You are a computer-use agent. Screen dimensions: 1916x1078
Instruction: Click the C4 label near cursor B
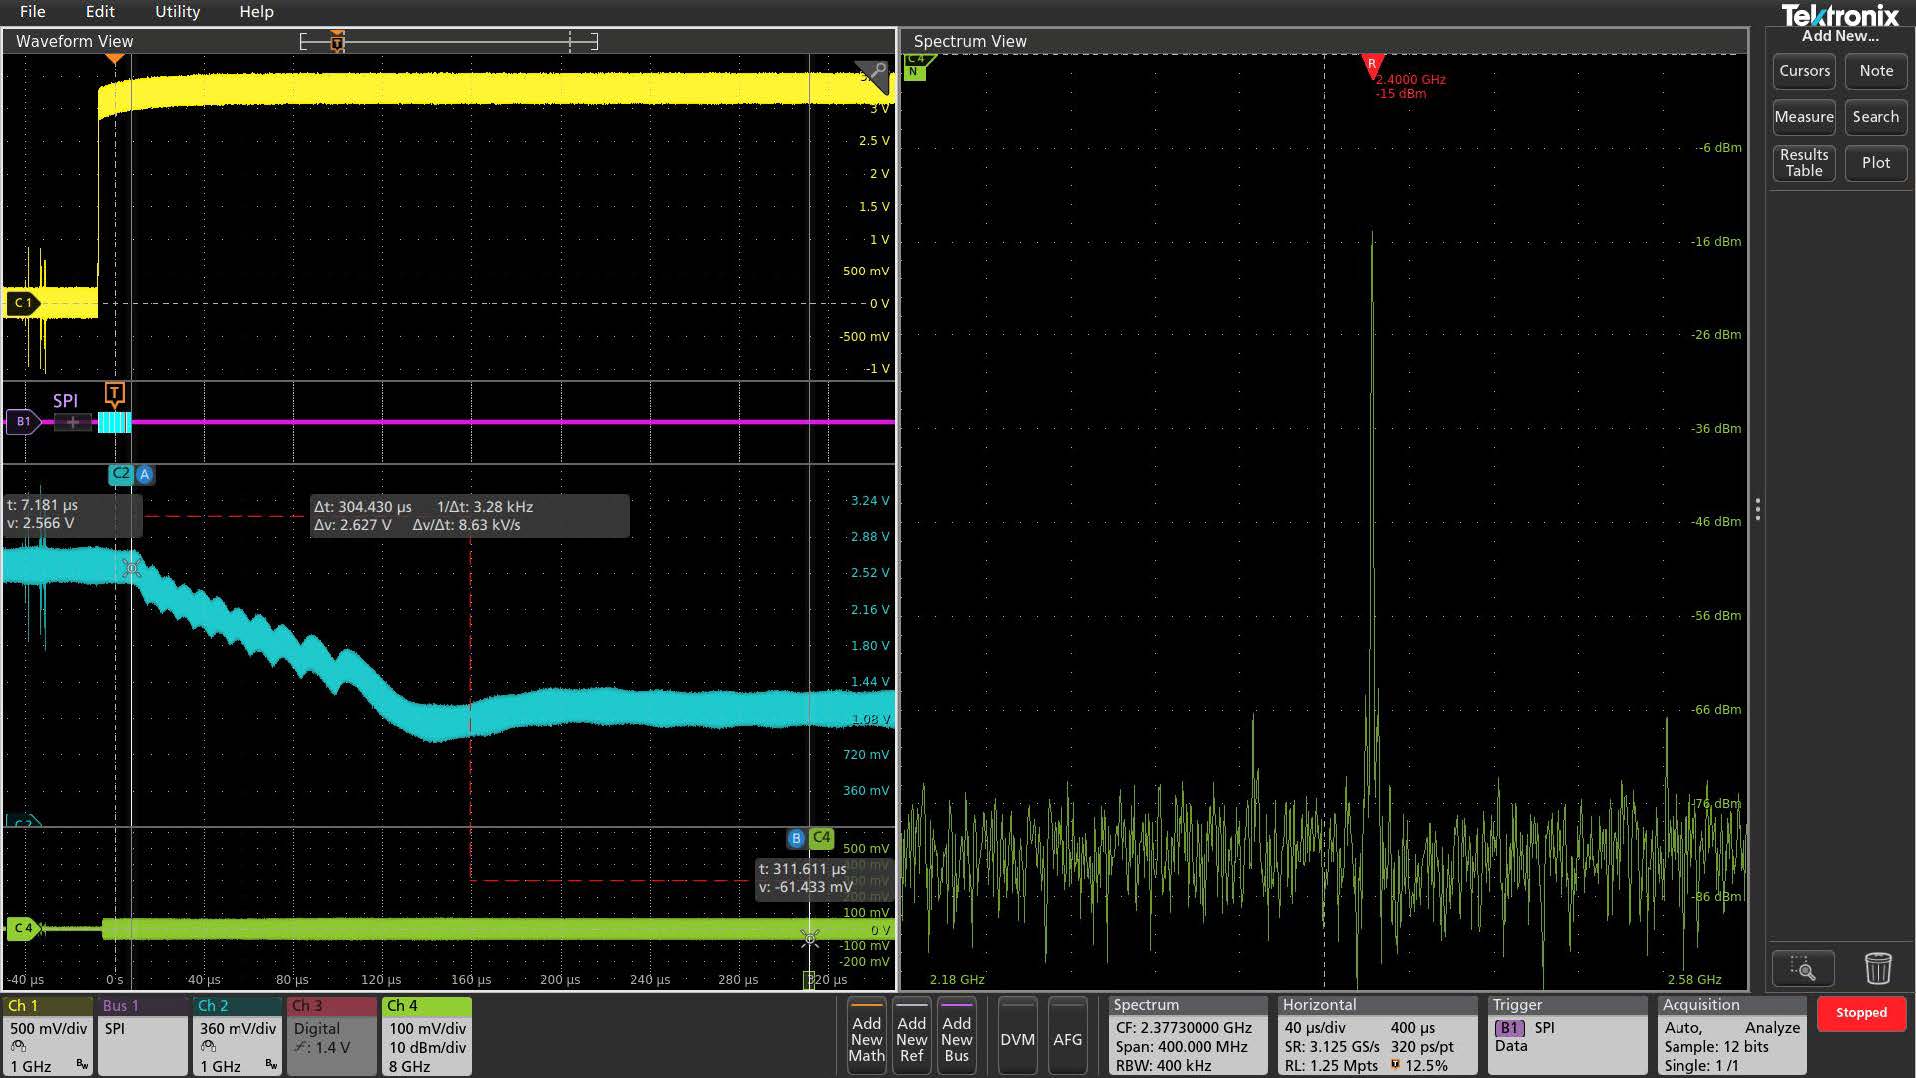[x=821, y=838]
